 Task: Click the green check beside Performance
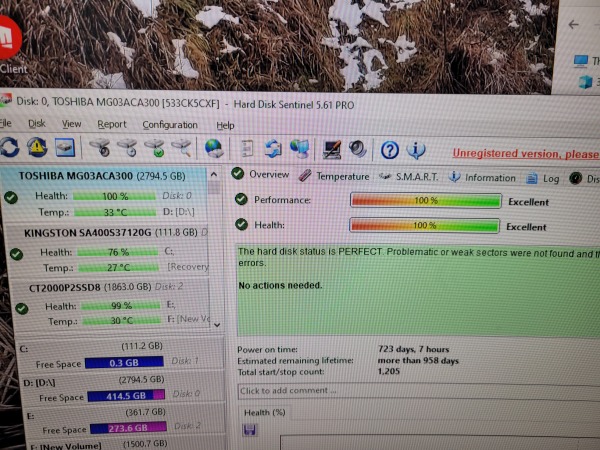pyautogui.click(x=241, y=199)
